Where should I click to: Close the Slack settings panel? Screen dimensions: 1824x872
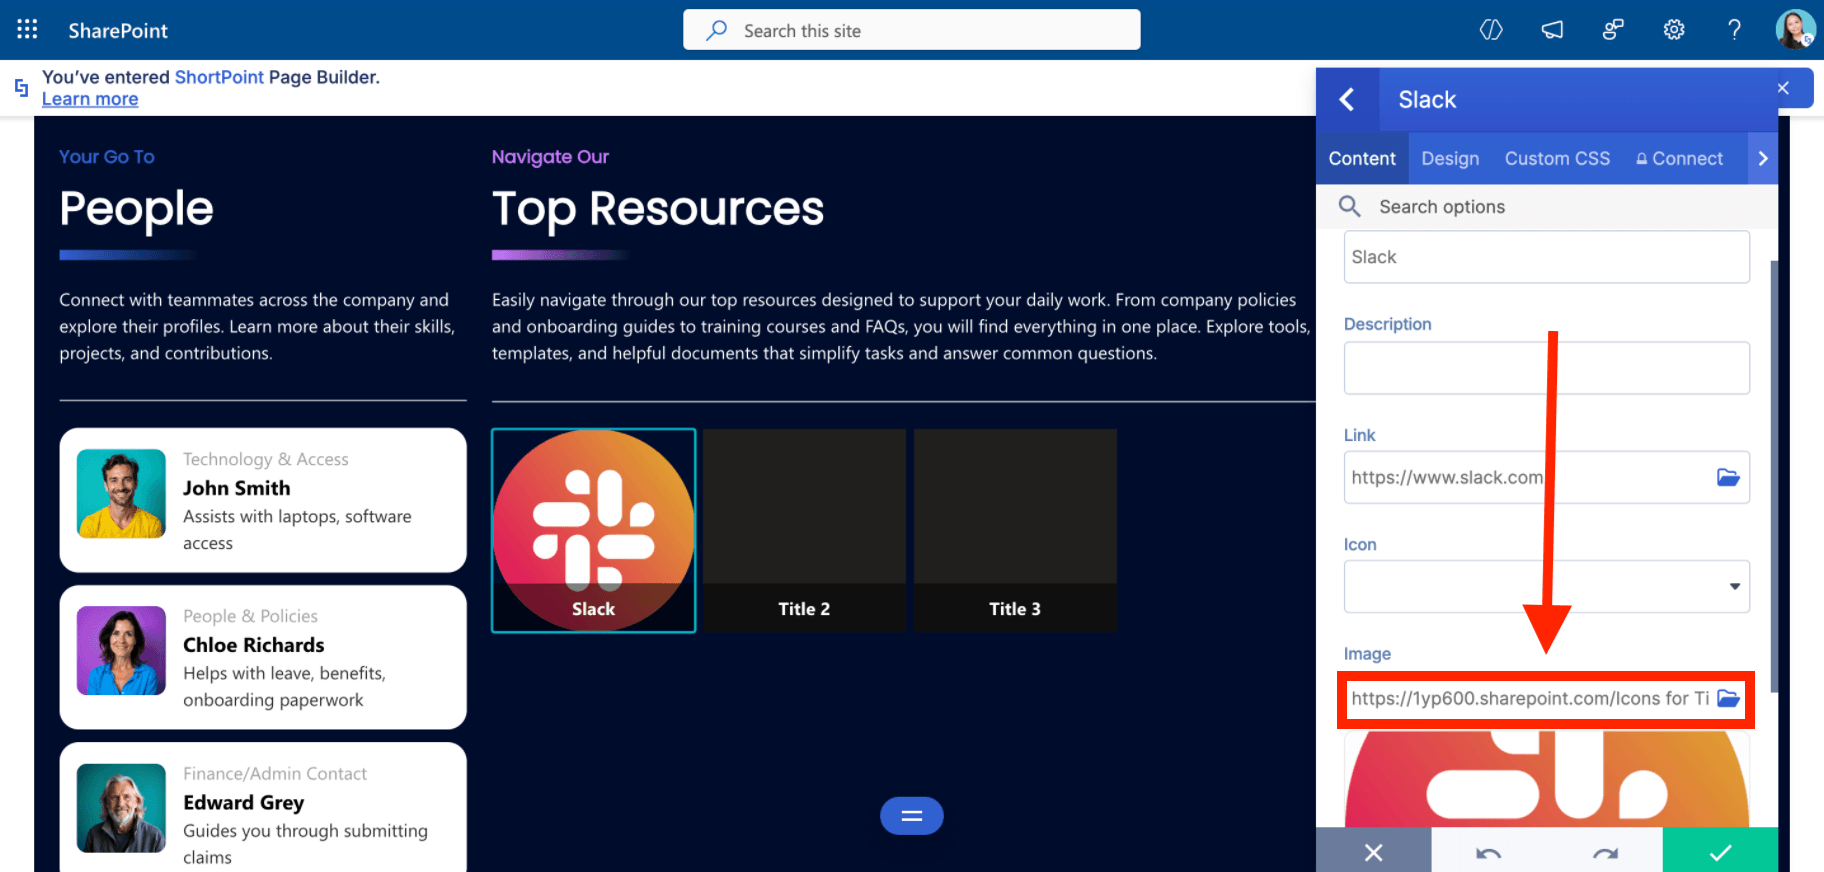pyautogui.click(x=1783, y=88)
